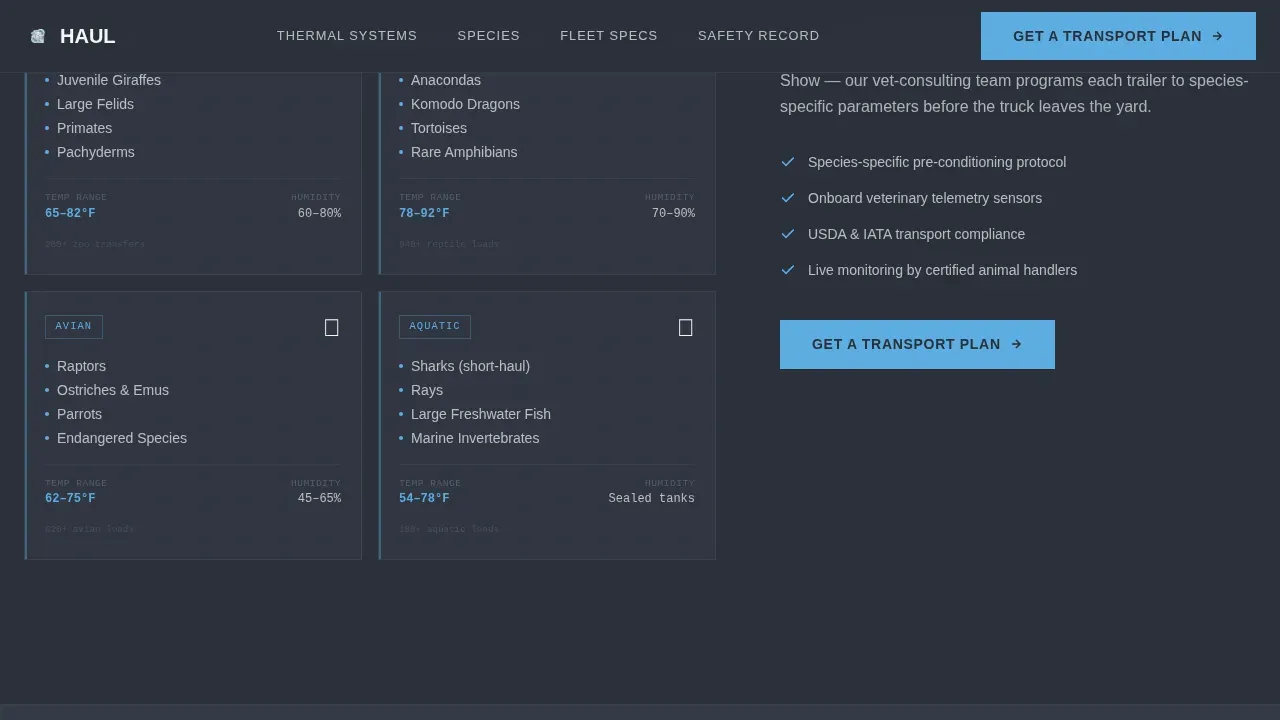Screen dimensions: 1280x720
Task: Click the faint zoo transfers count text
Action: pos(95,244)
